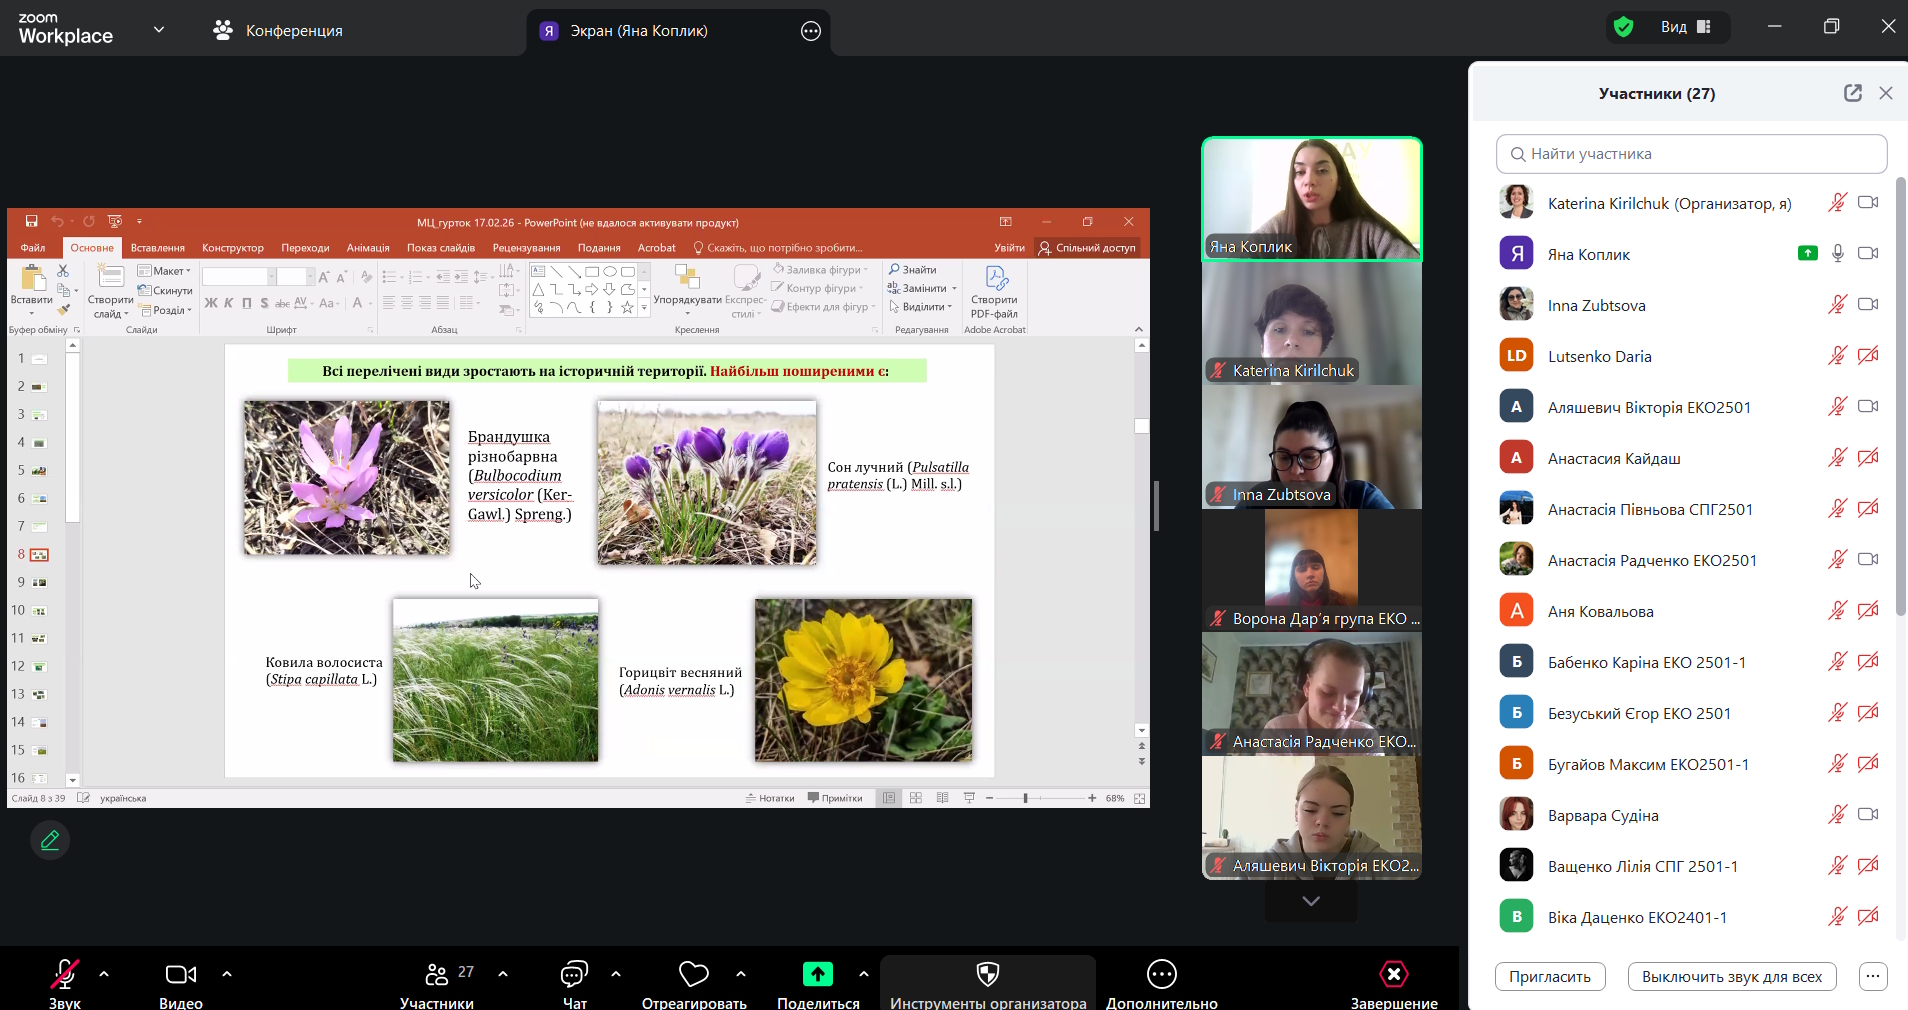
Task: Toggle Яна Коплик's microphone in list
Action: (1837, 254)
